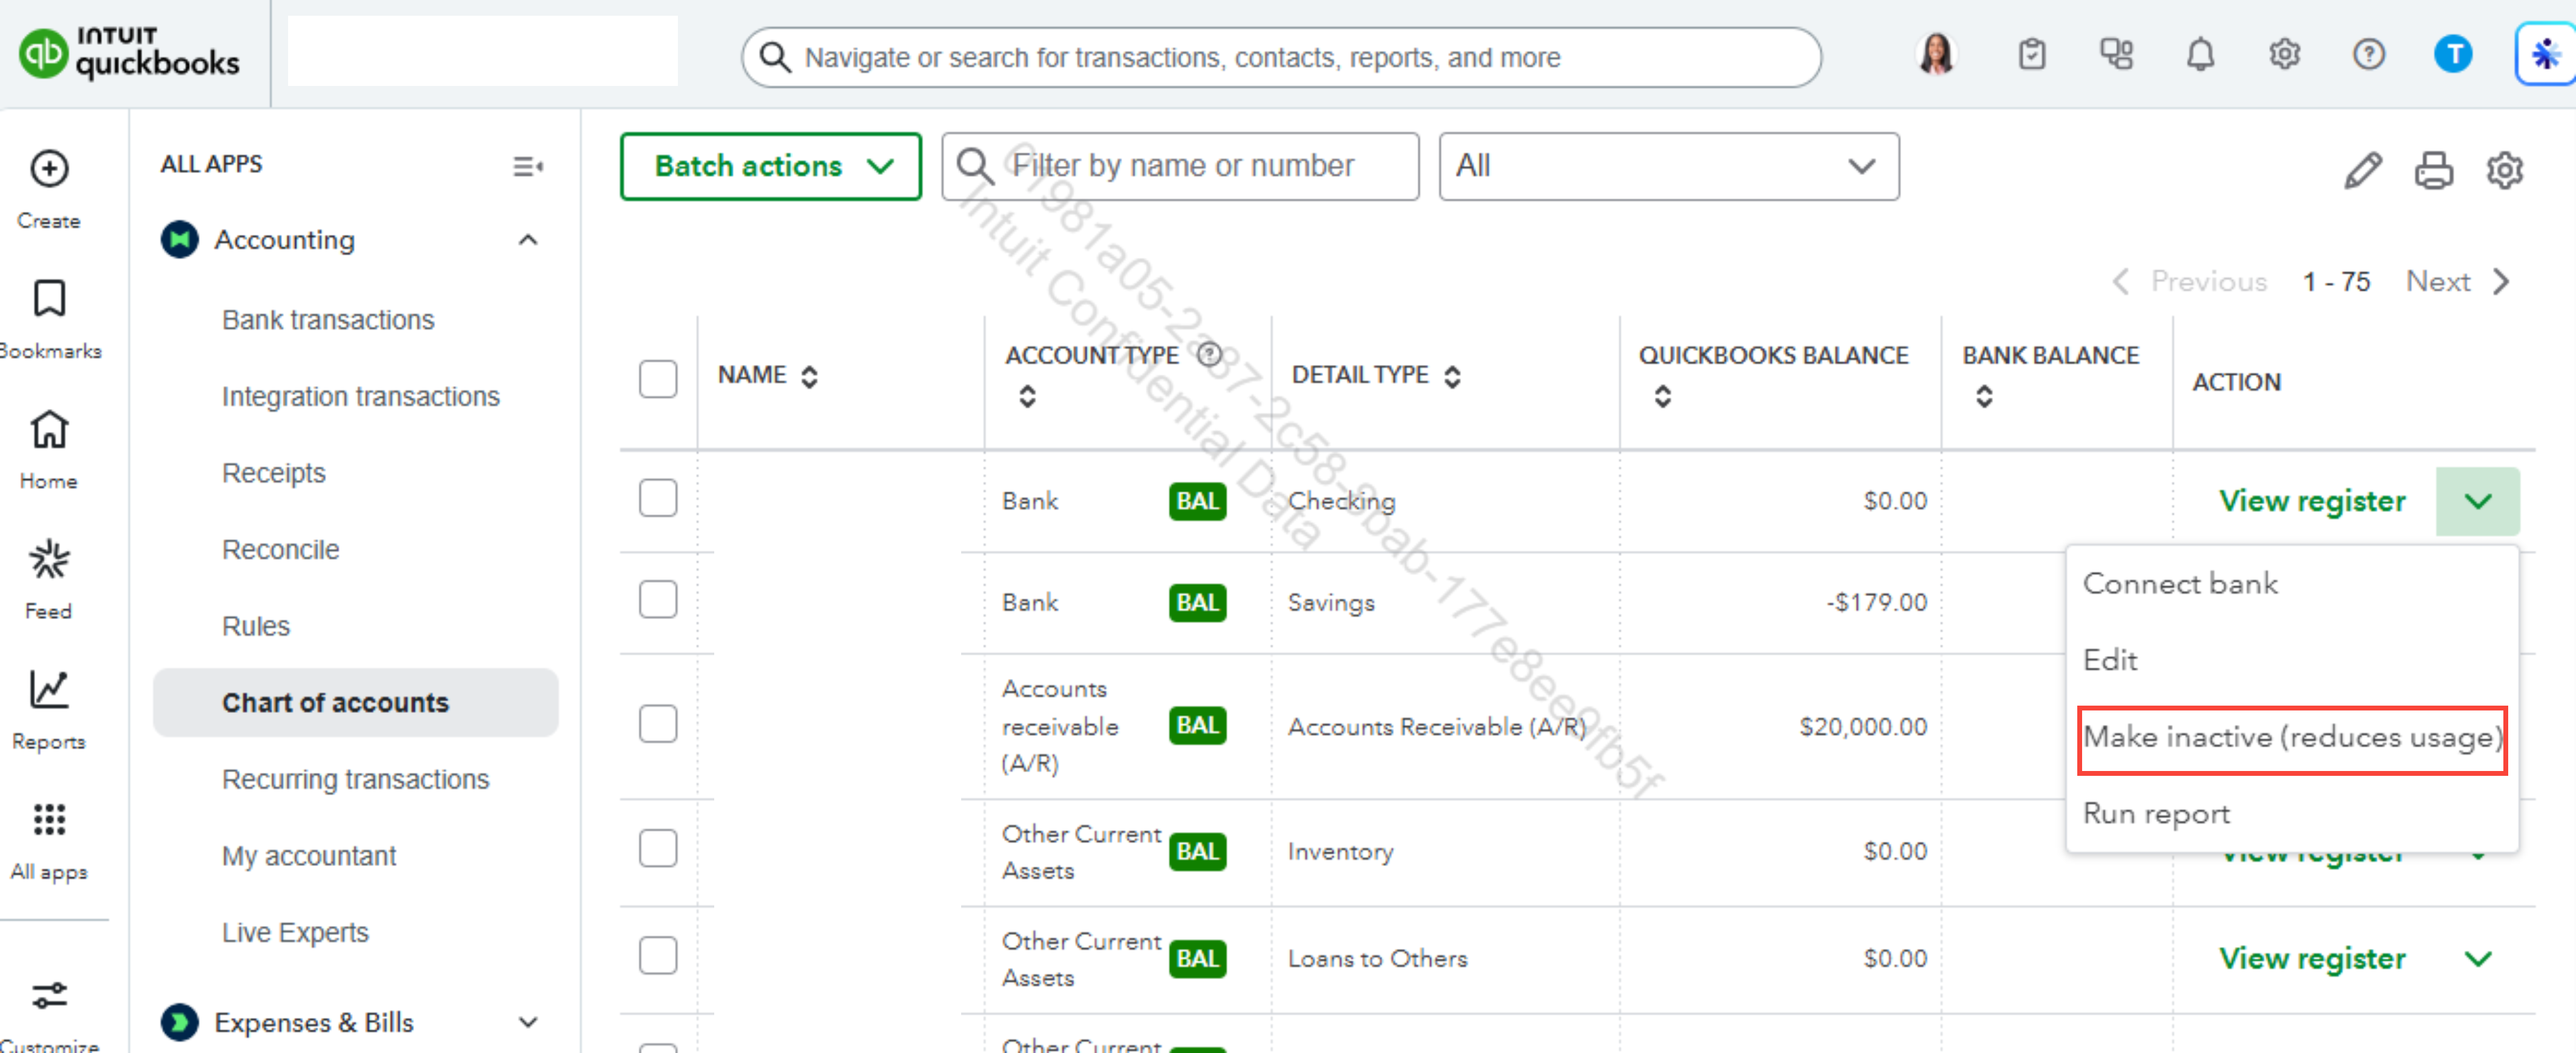
Task: Open the All filter dropdown
Action: coord(1669,166)
